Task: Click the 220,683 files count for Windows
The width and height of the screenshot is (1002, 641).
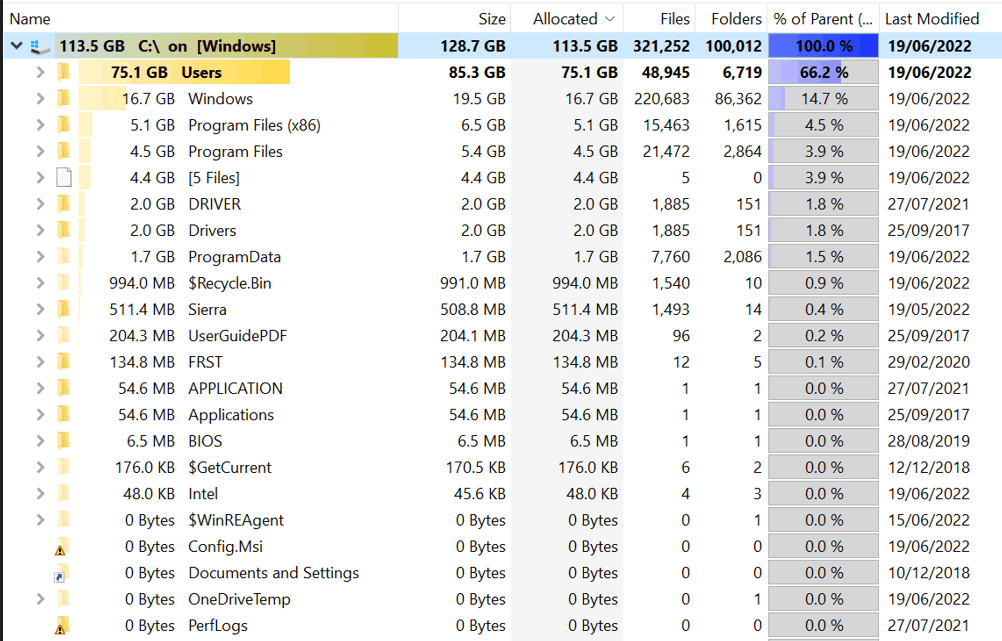Action: [x=661, y=98]
